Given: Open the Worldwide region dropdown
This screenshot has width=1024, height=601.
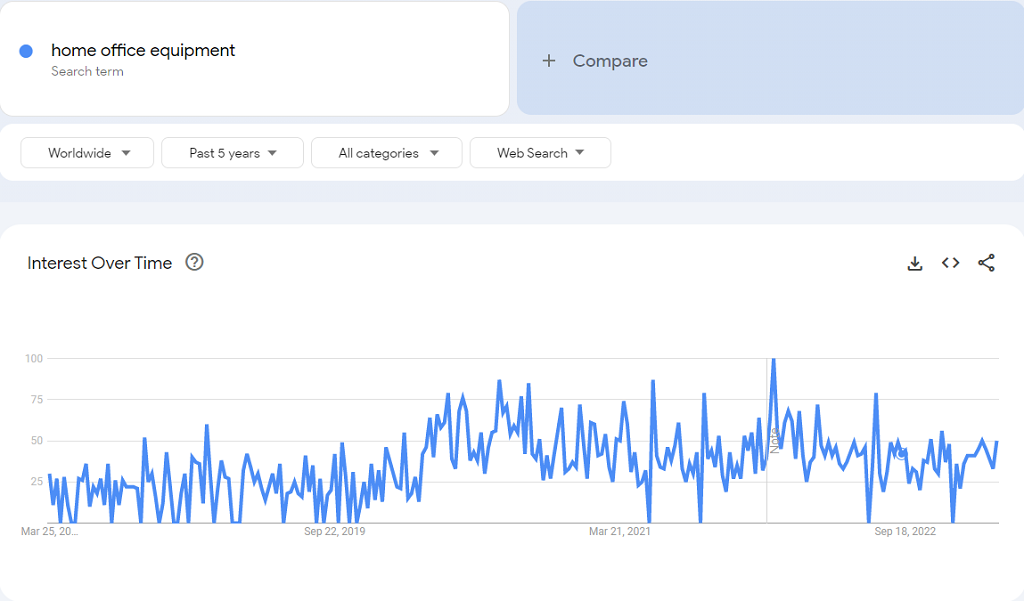Looking at the screenshot, I should 87,153.
